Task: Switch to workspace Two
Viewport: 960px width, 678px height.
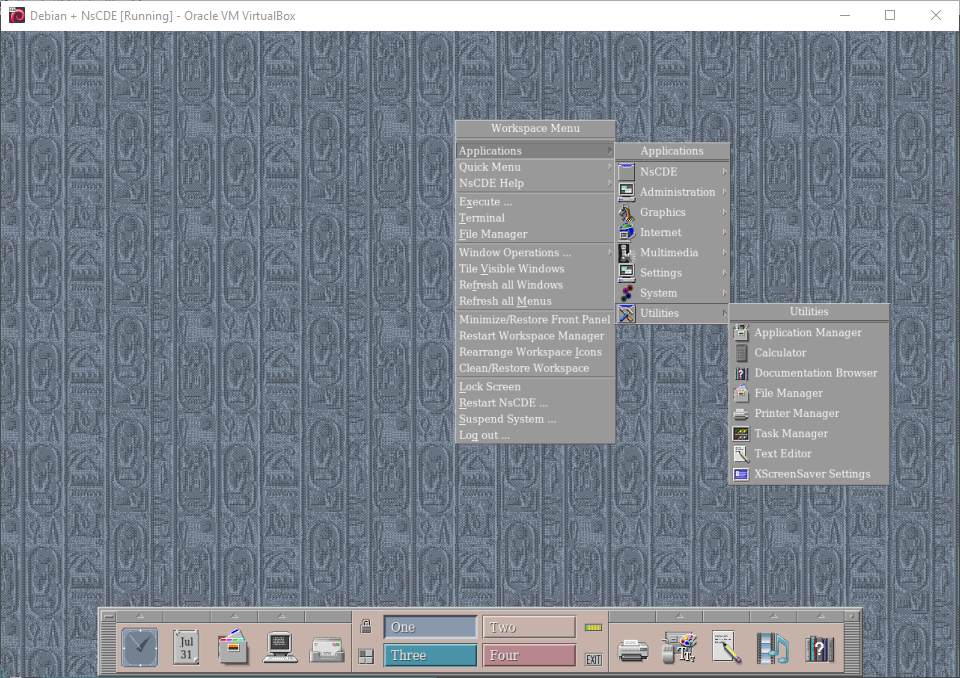Action: [x=529, y=627]
